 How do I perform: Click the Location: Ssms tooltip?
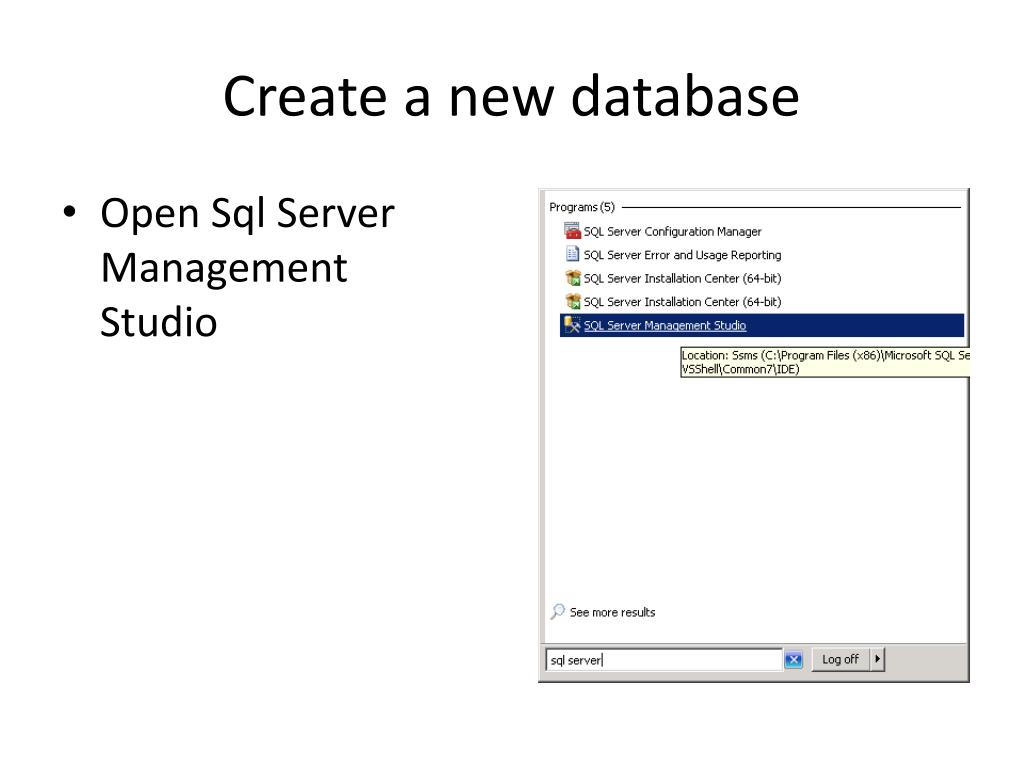[824, 362]
